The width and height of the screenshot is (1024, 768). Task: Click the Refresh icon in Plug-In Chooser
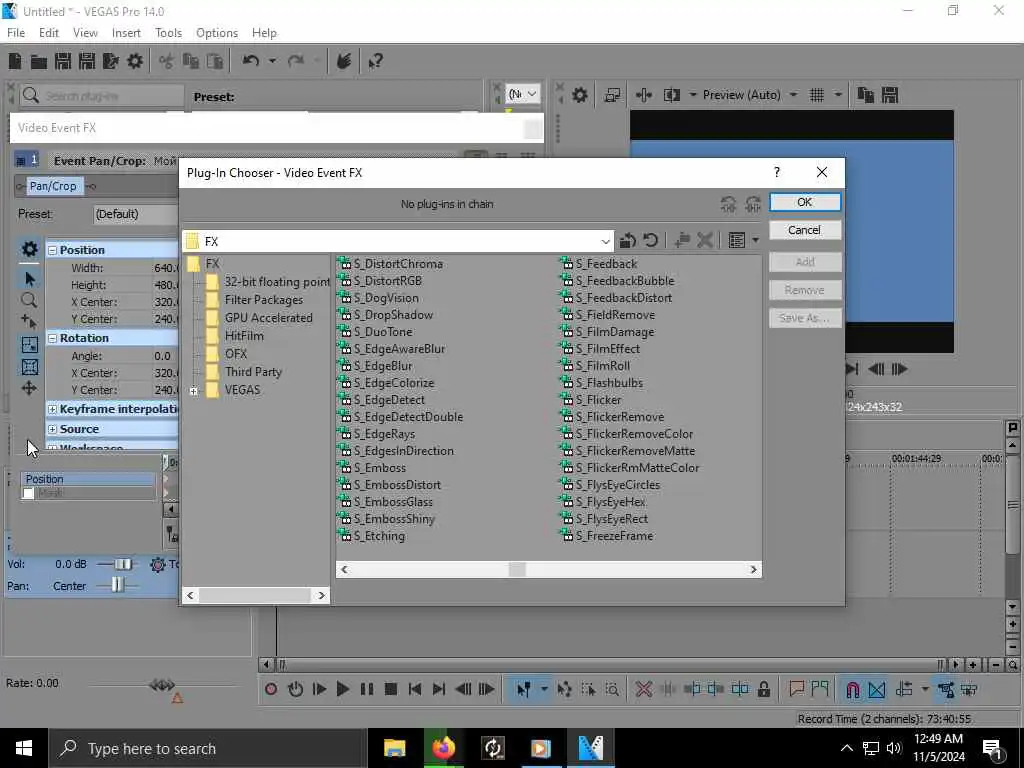650,240
